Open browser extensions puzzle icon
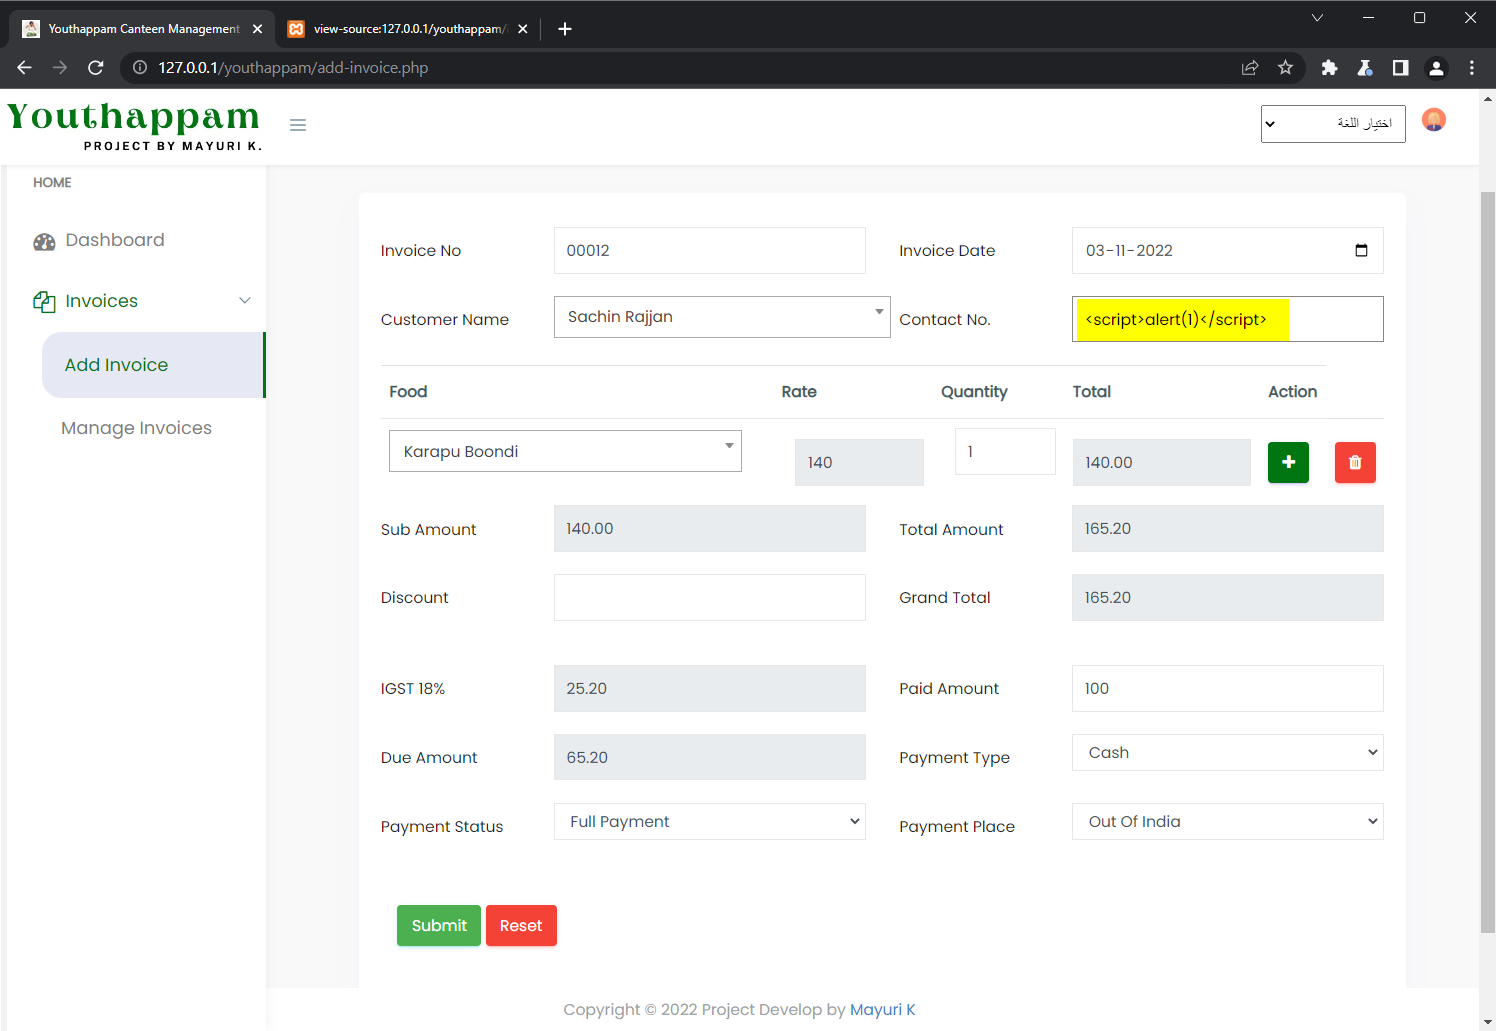This screenshot has width=1496, height=1031. (x=1329, y=68)
